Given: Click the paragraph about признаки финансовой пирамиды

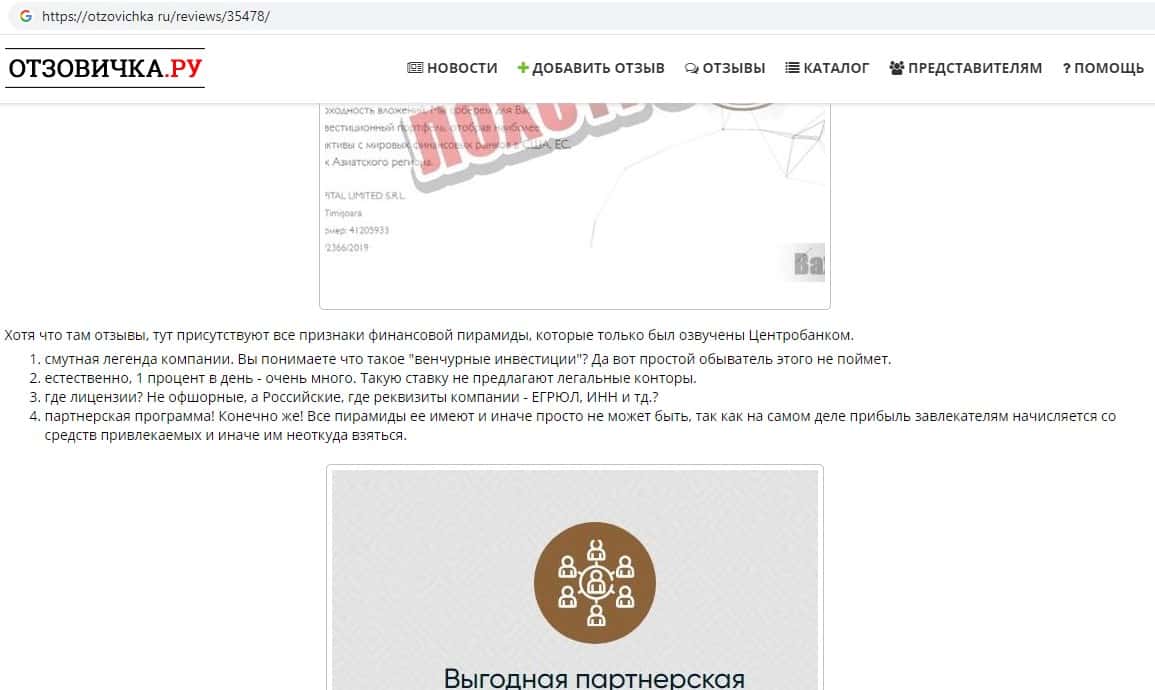Looking at the screenshot, I should tap(429, 335).
